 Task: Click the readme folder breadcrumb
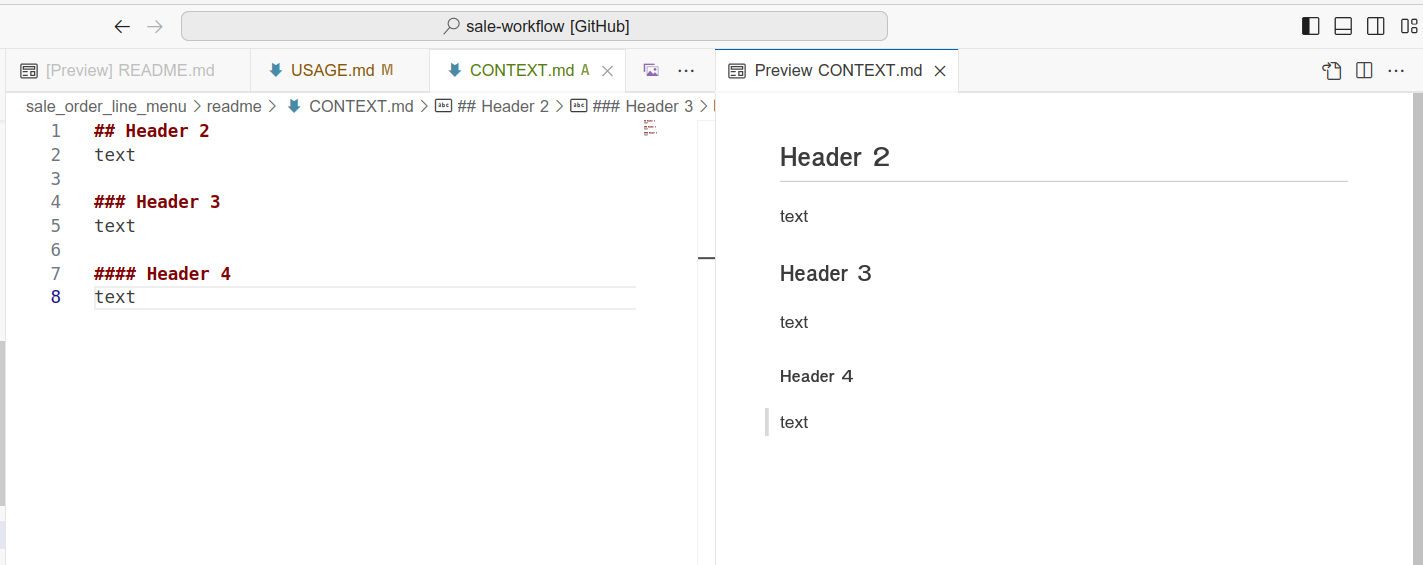tap(234, 106)
